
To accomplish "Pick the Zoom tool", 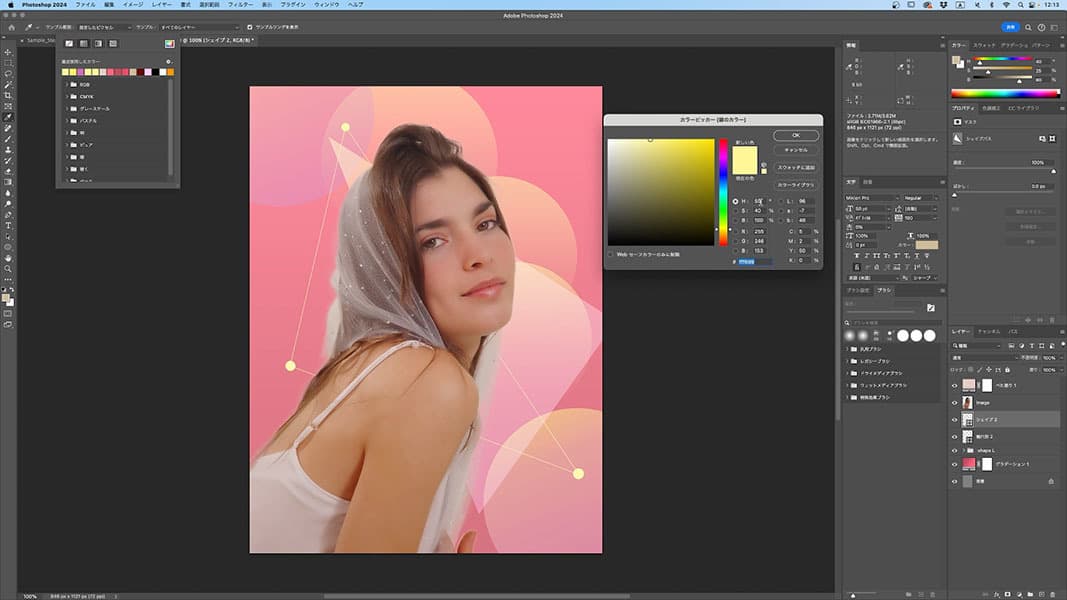I will tap(8, 269).
